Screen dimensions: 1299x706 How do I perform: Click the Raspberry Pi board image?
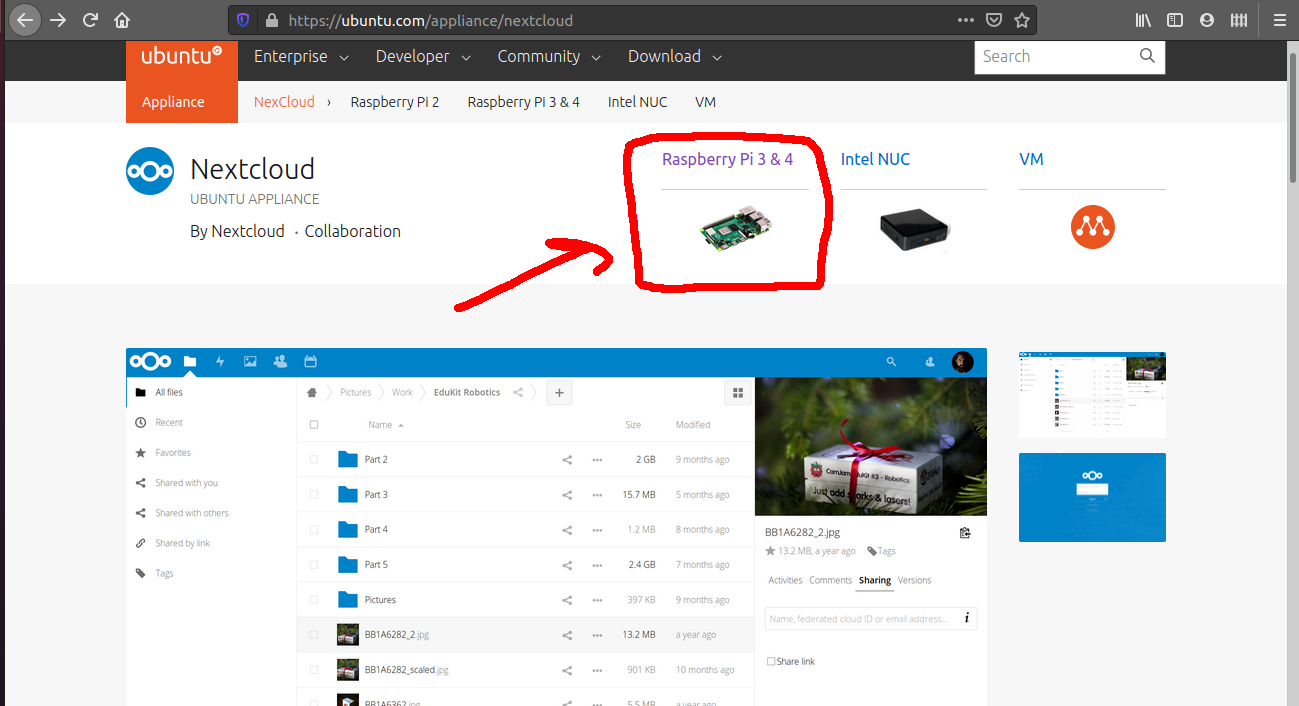[x=736, y=228]
